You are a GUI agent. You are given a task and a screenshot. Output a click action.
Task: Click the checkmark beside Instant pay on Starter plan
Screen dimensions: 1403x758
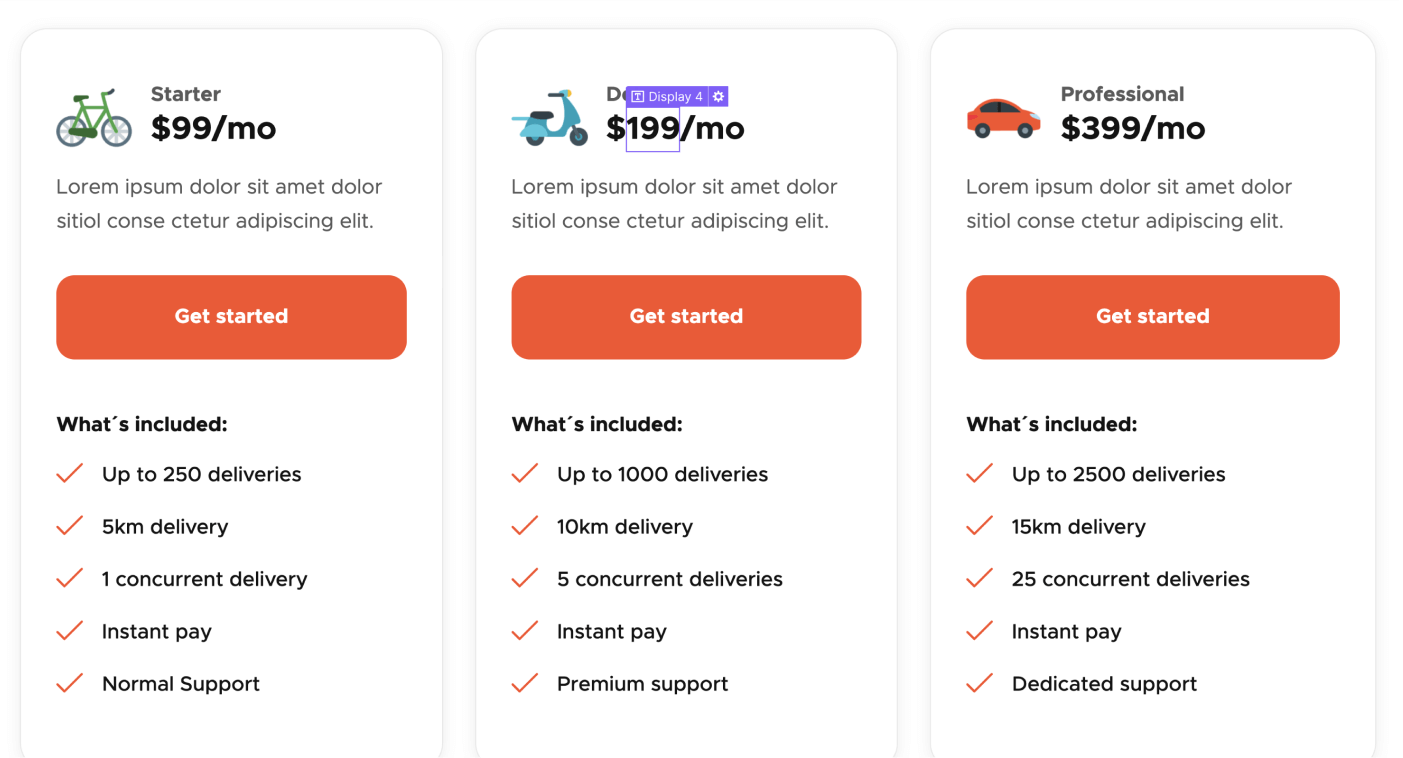[69, 630]
